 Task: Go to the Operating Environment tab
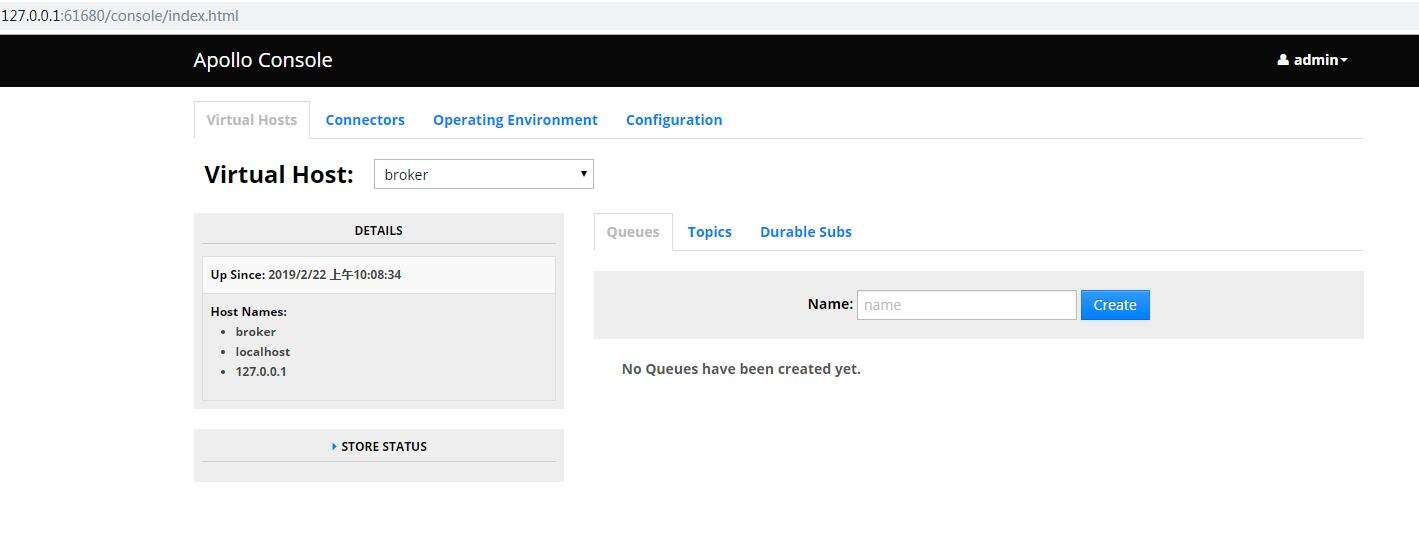click(515, 120)
